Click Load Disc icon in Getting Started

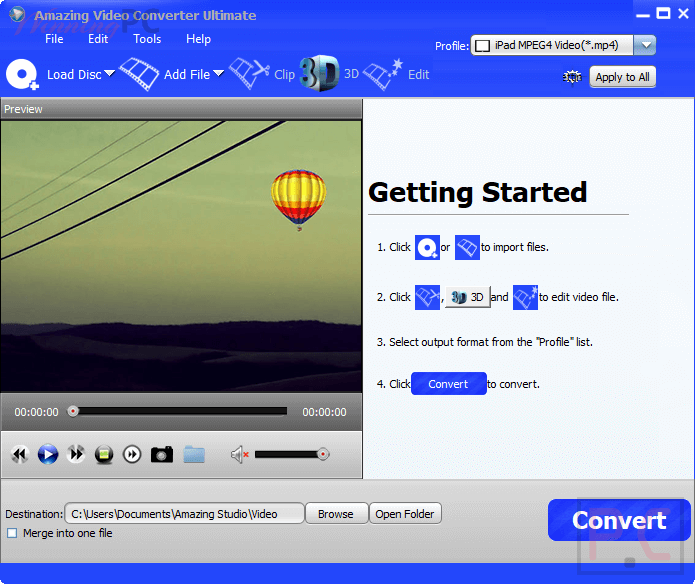pos(427,247)
